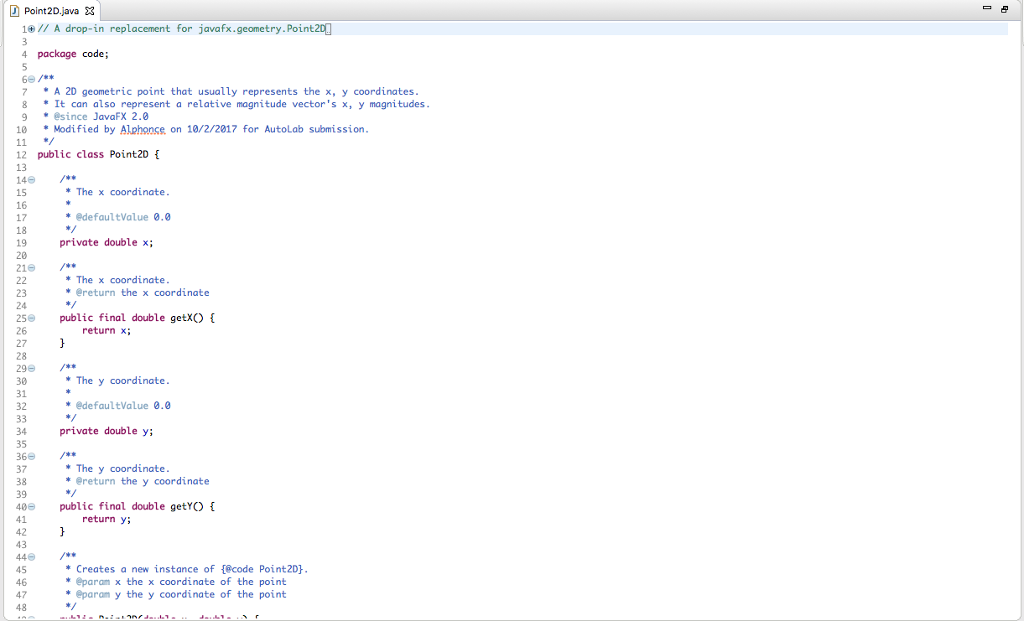Click '@return the y coordinate' comment
The width and height of the screenshot is (1024, 621).
point(142,481)
